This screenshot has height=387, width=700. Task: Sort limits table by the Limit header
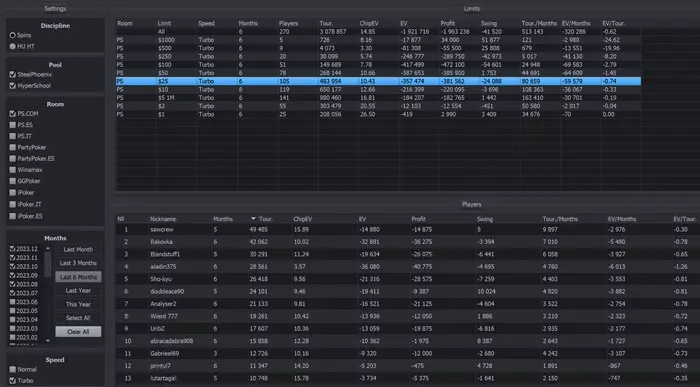click(164, 23)
